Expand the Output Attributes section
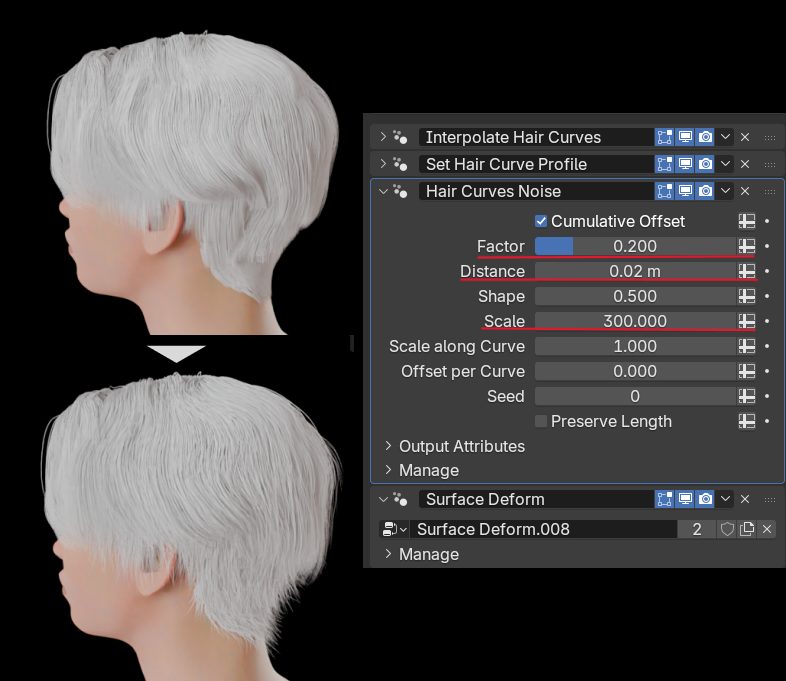The height and width of the screenshot is (681, 786). coord(389,446)
